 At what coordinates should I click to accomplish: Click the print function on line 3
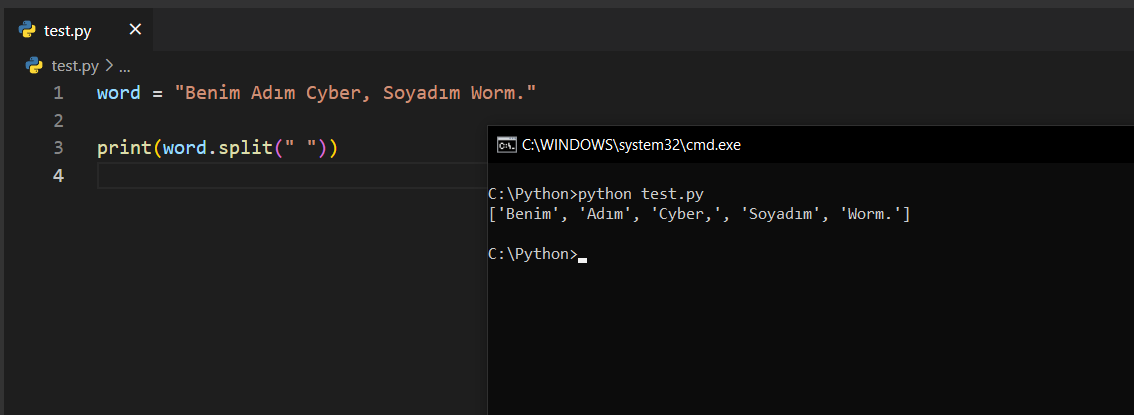coord(124,148)
